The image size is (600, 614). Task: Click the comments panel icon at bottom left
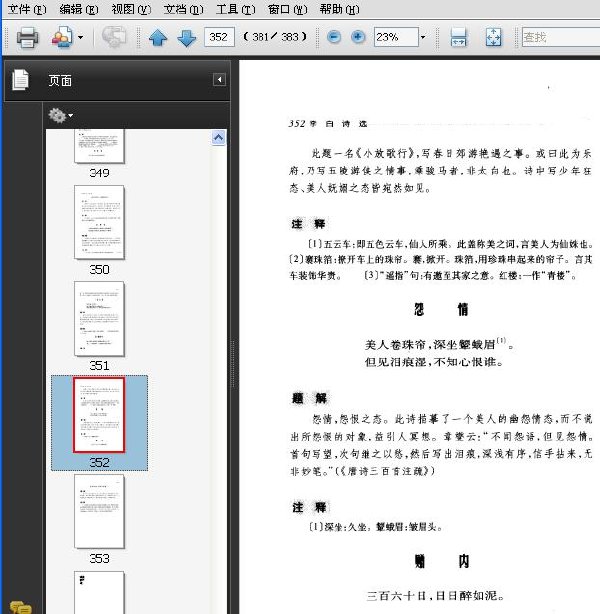coord(21,607)
